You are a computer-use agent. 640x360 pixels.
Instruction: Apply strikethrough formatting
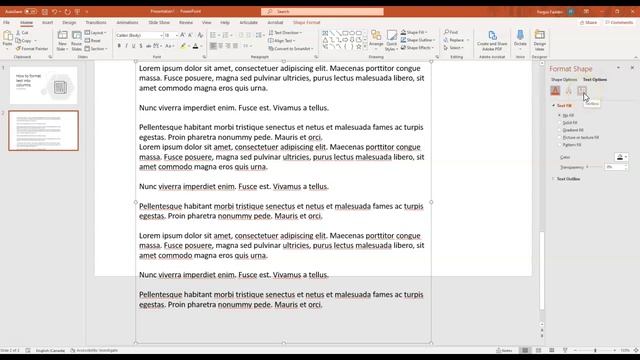tap(148, 46)
